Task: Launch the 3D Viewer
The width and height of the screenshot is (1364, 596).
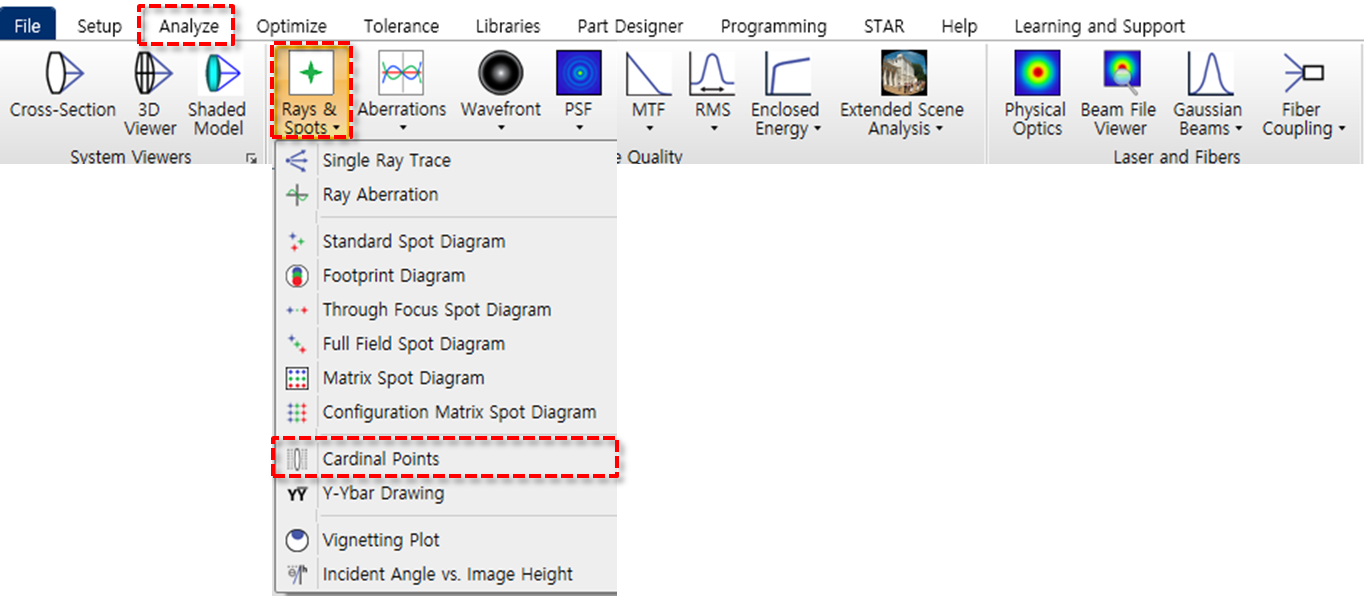Action: [150, 93]
